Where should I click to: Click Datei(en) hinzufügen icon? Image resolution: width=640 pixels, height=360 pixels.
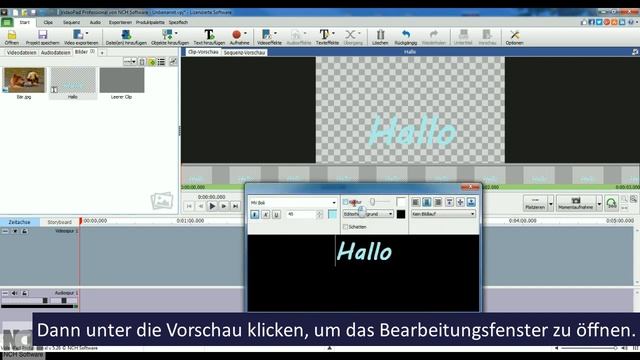click(x=126, y=35)
